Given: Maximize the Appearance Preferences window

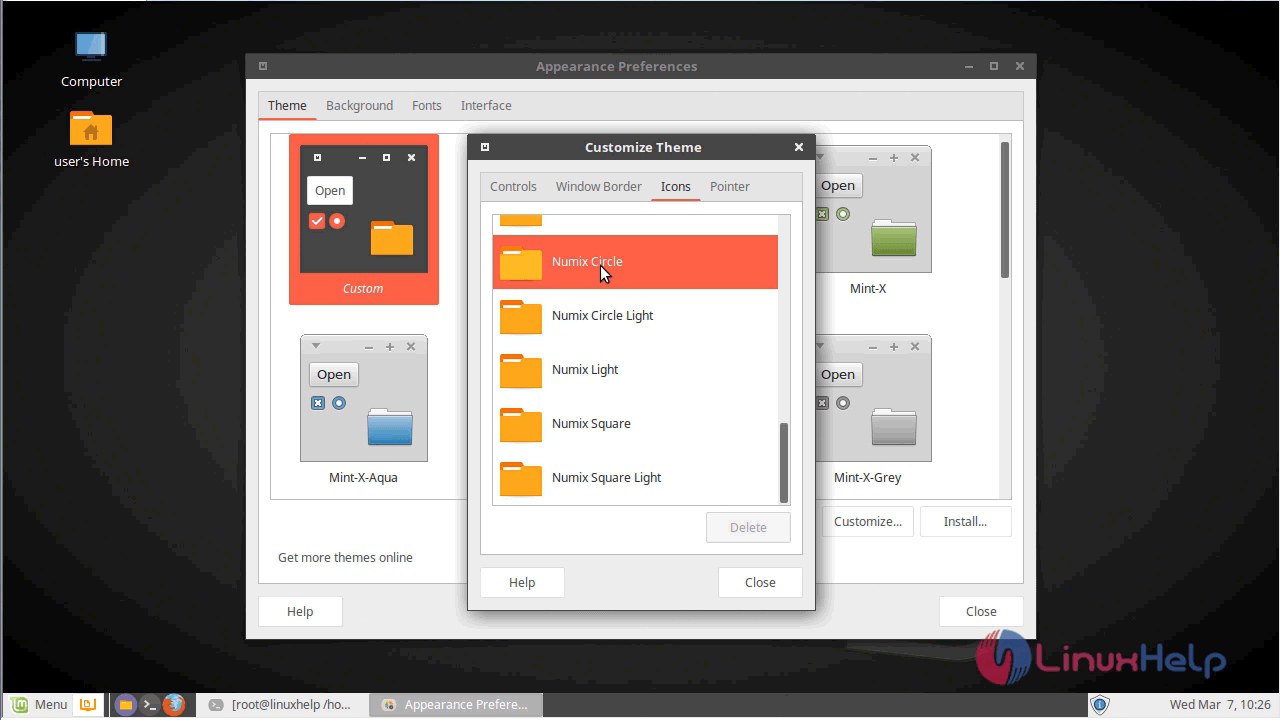Looking at the screenshot, I should pyautogui.click(x=994, y=66).
